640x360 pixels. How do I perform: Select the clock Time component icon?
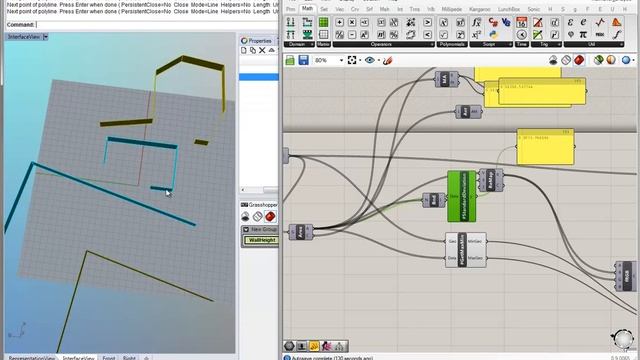[x=522, y=35]
